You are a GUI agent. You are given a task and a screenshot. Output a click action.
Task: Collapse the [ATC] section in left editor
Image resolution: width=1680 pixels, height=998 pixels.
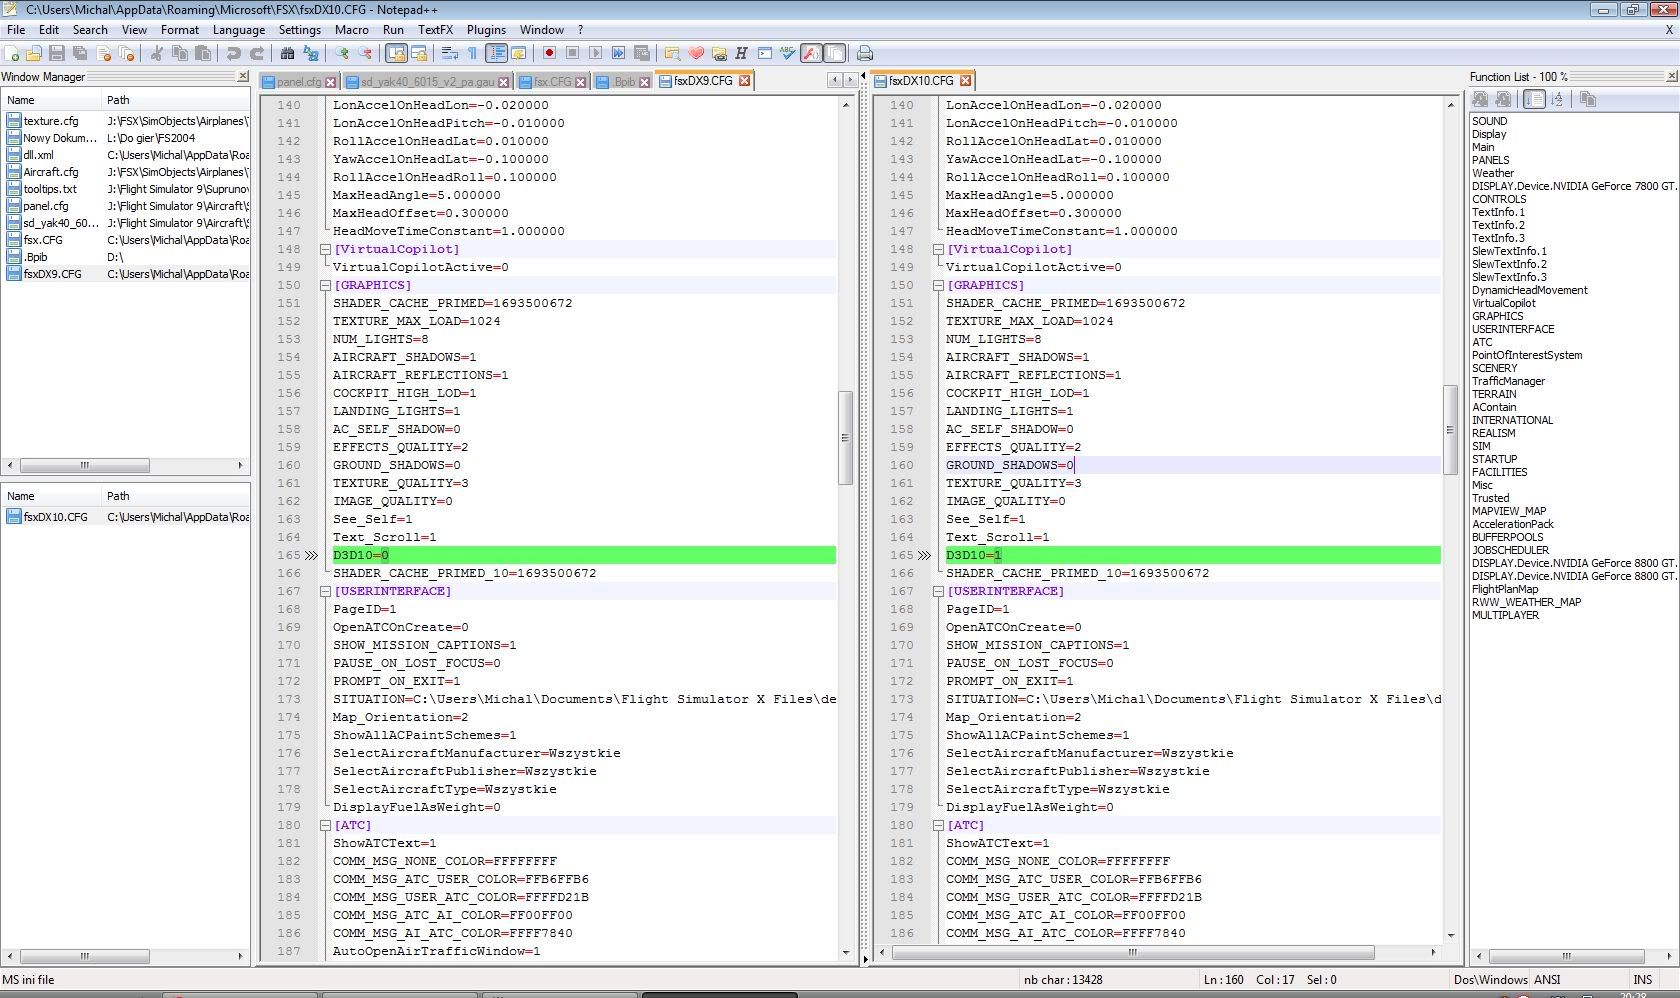pyautogui.click(x=325, y=825)
